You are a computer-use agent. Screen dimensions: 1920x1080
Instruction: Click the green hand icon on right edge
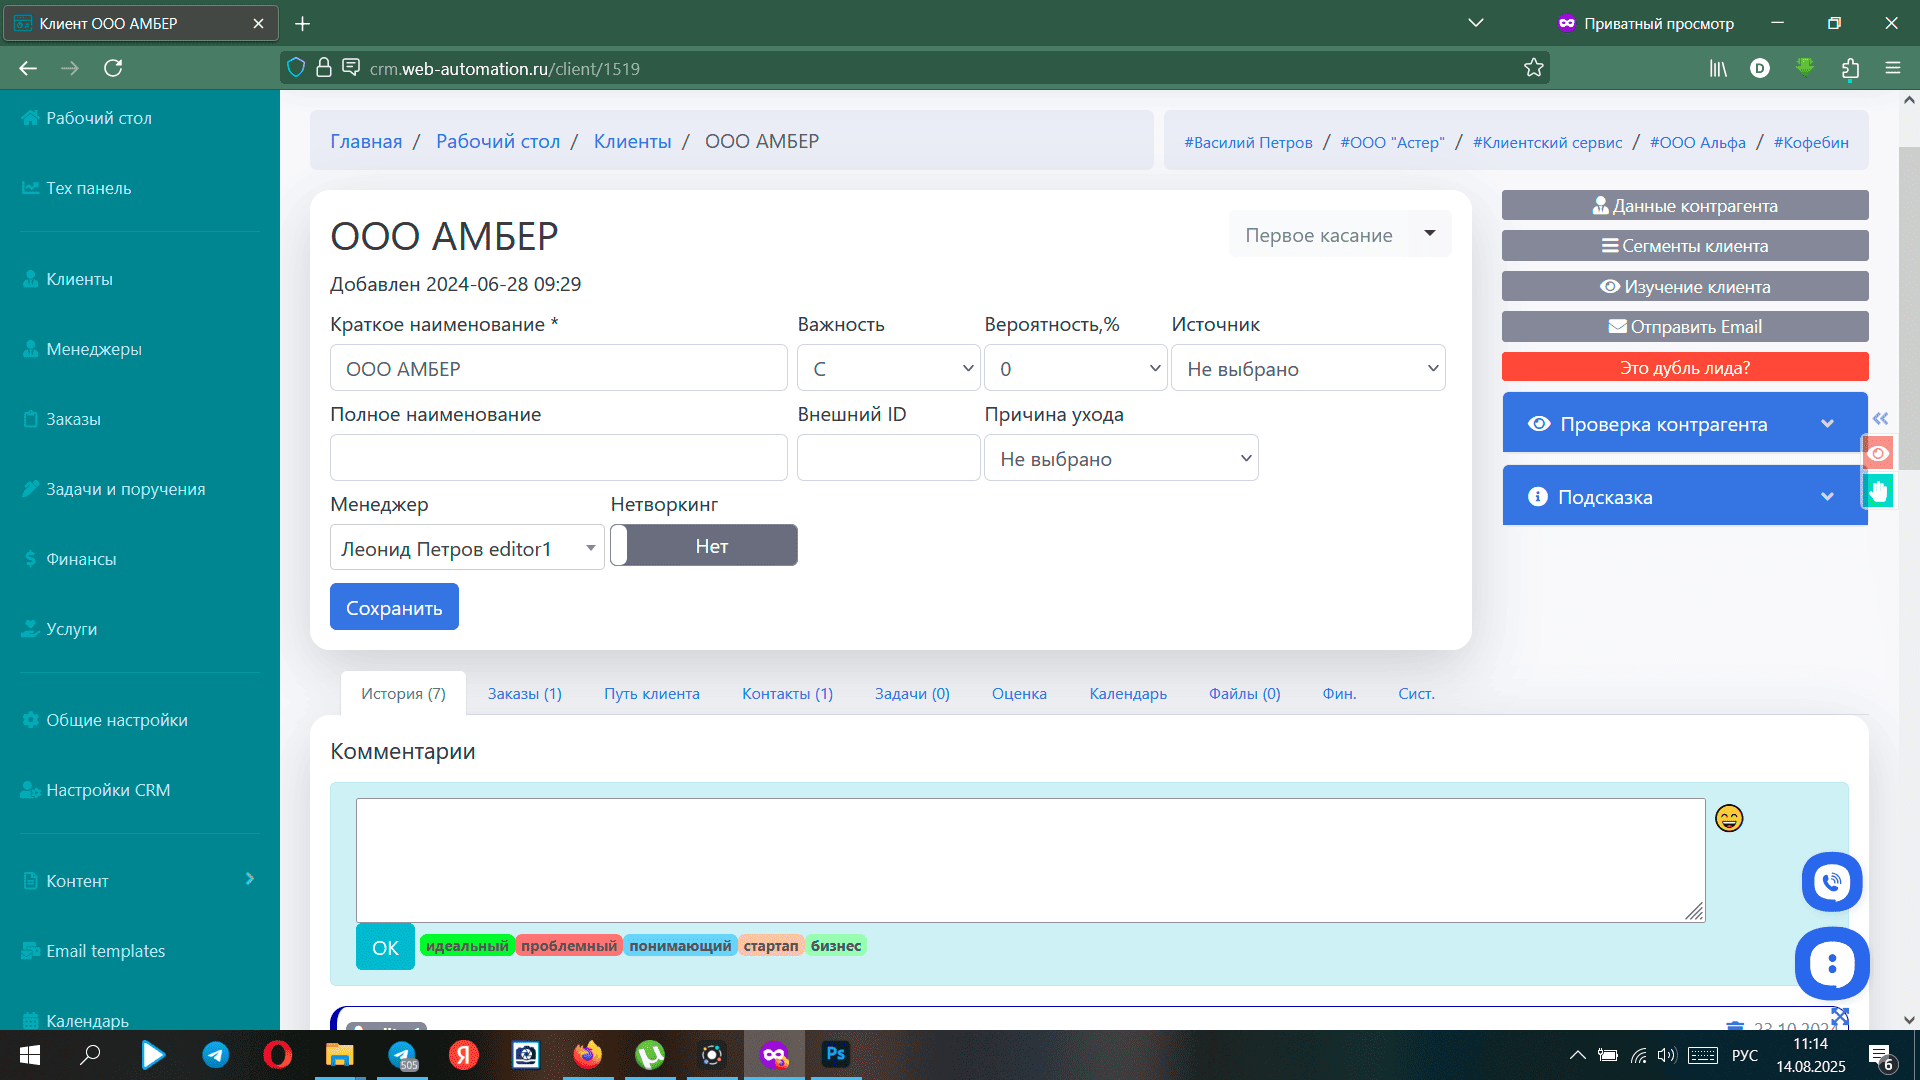coord(1878,491)
